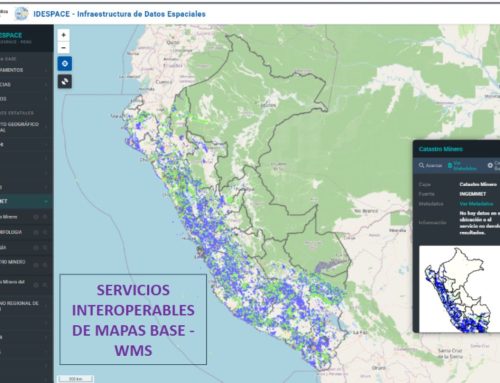Viewport: 500px width, 383px height.
Task: Click the Cuenca label on the map
Action: (164, 82)
